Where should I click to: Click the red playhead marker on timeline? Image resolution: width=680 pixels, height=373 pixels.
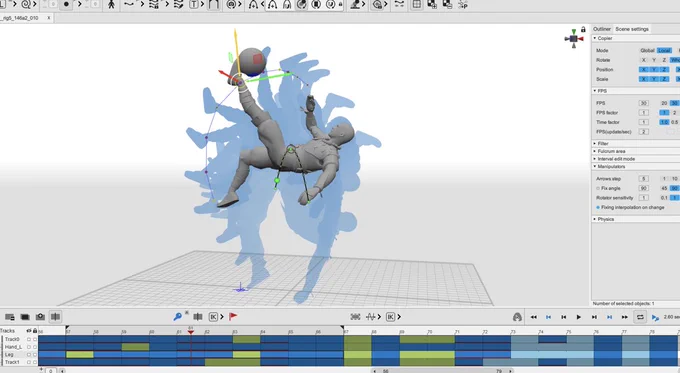[191, 331]
